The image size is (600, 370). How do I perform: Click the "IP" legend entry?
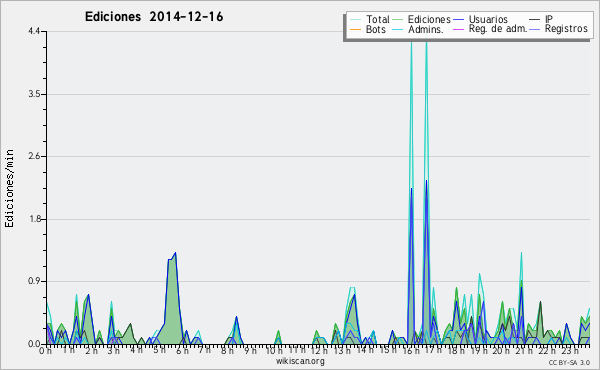click(549, 20)
